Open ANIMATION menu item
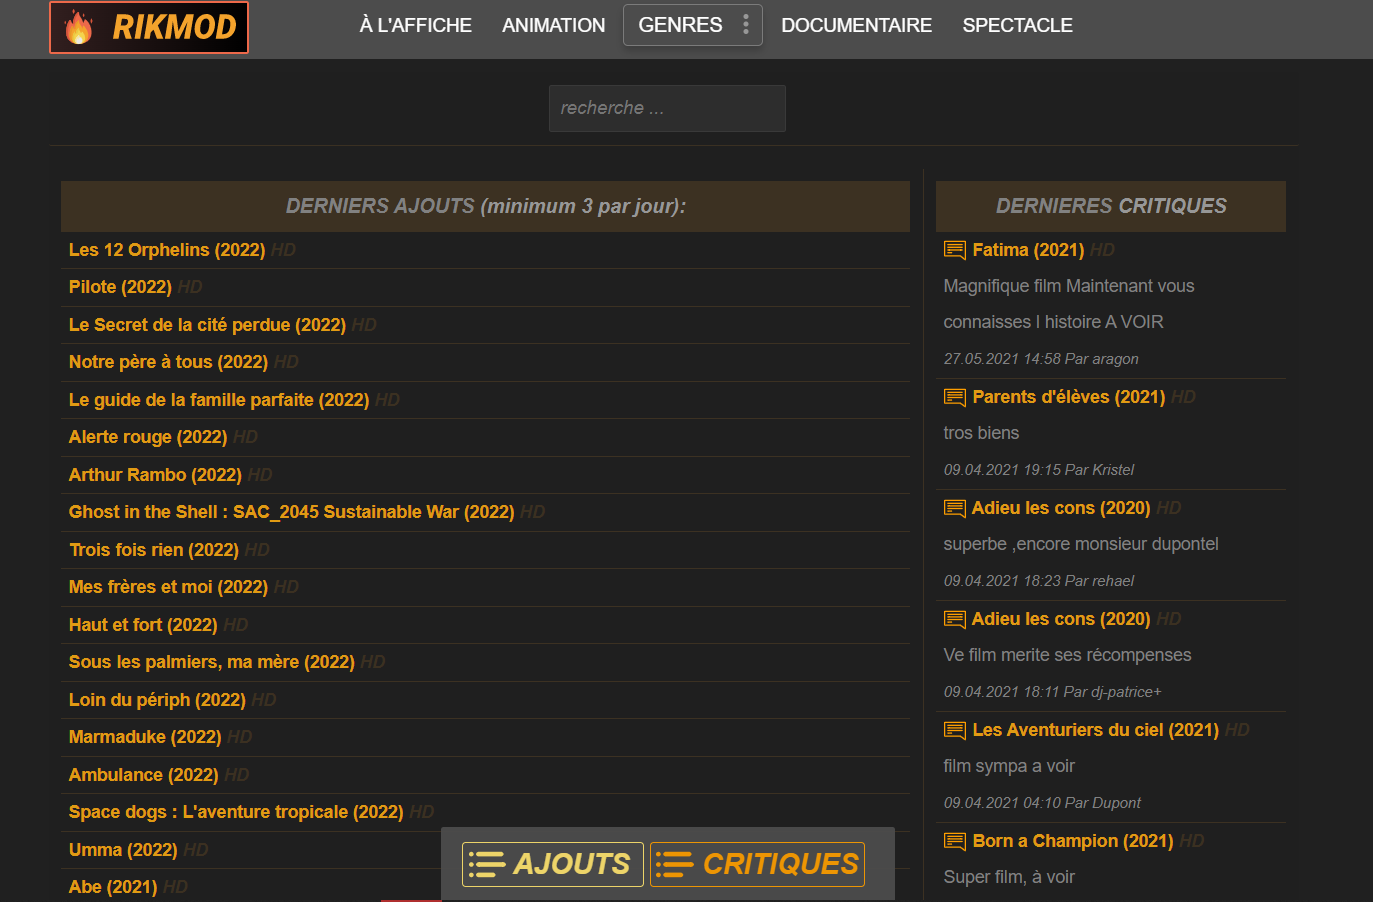This screenshot has height=902, width=1373. tap(554, 25)
